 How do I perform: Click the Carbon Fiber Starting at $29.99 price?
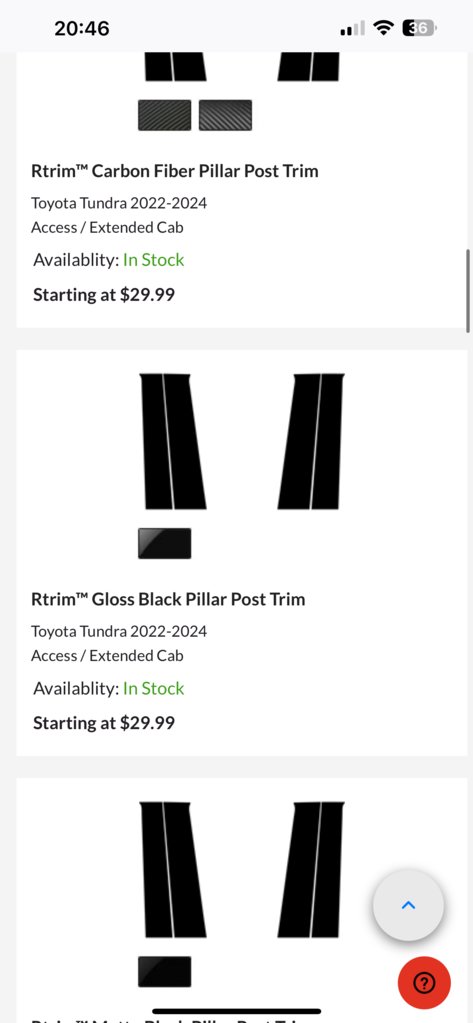point(104,295)
